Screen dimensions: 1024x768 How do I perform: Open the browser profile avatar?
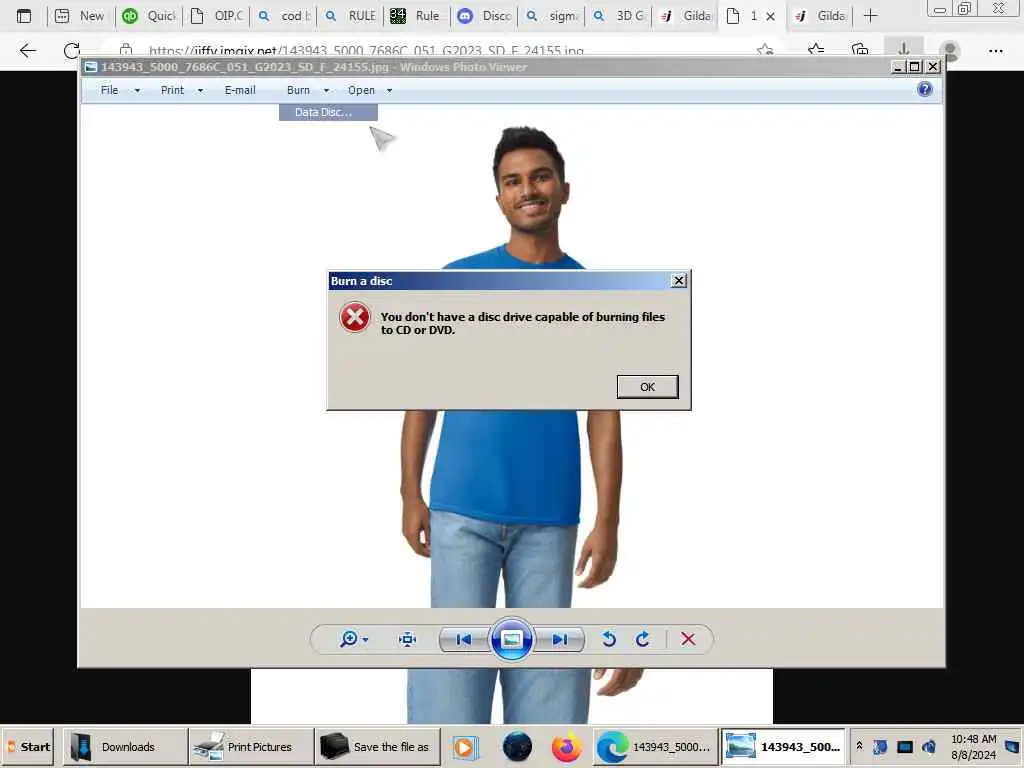950,50
